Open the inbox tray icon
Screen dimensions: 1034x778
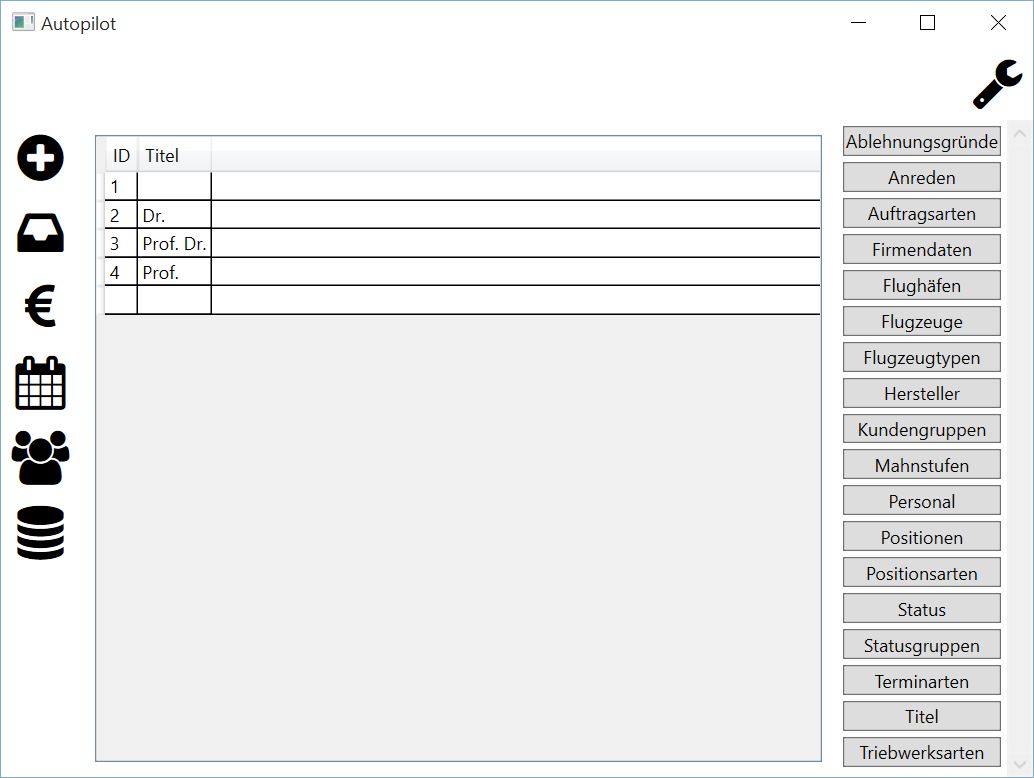[x=40, y=233]
